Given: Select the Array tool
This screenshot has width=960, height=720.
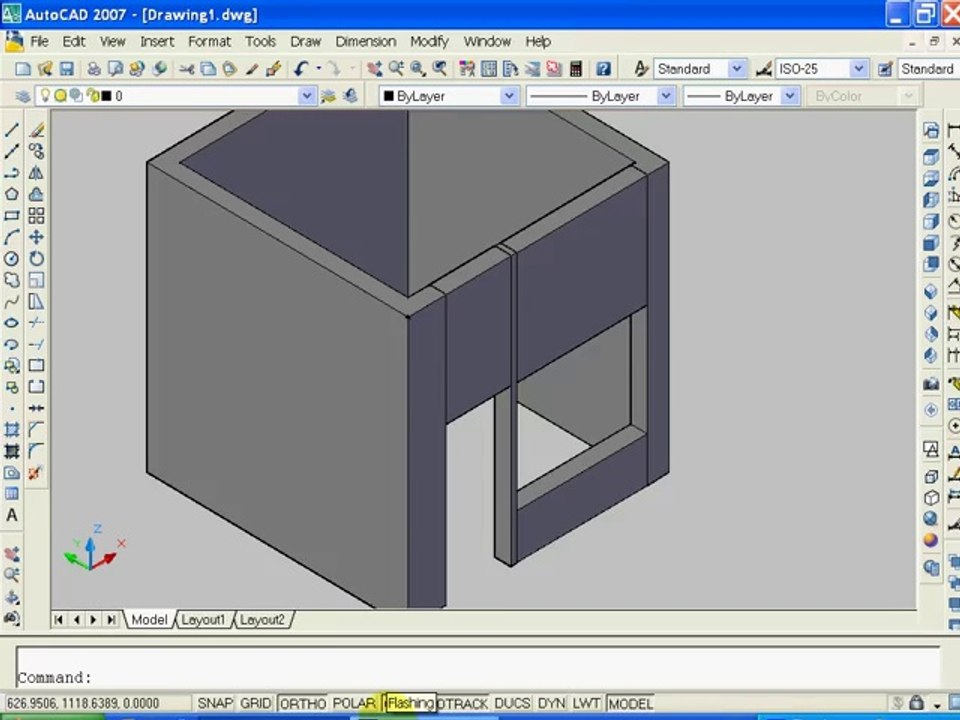Looking at the screenshot, I should pyautogui.click(x=36, y=216).
